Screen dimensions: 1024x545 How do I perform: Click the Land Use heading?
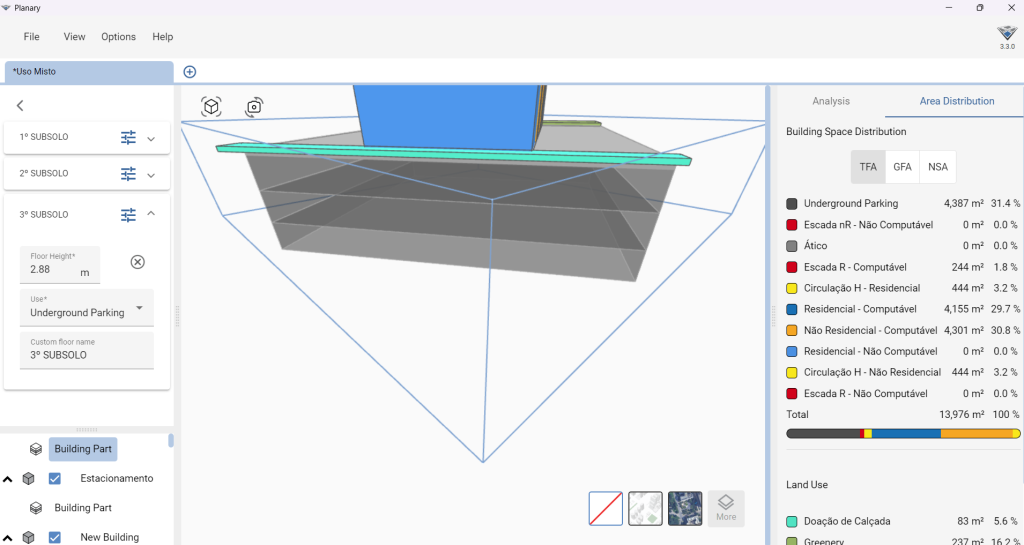click(x=807, y=485)
